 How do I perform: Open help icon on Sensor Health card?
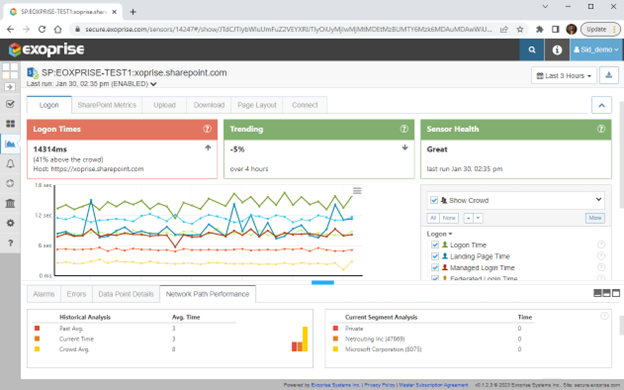[601, 129]
